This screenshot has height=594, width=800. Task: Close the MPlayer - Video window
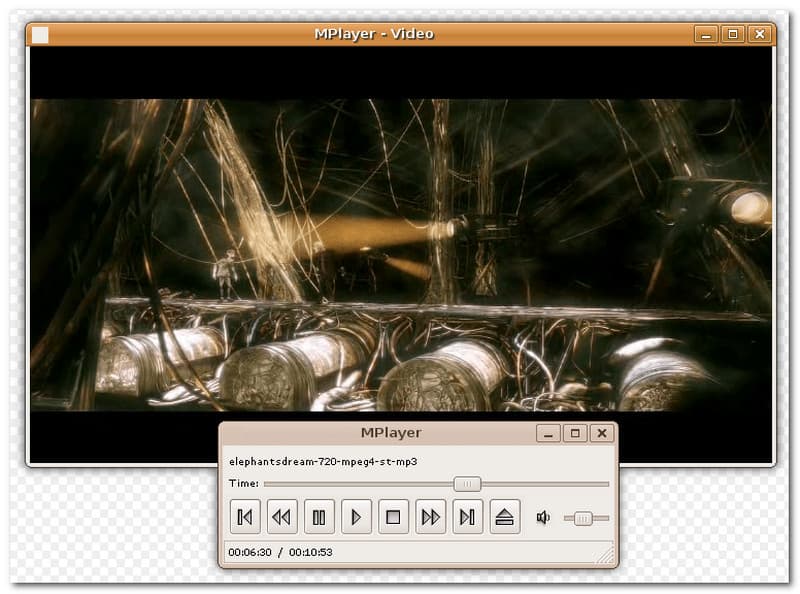click(760, 34)
